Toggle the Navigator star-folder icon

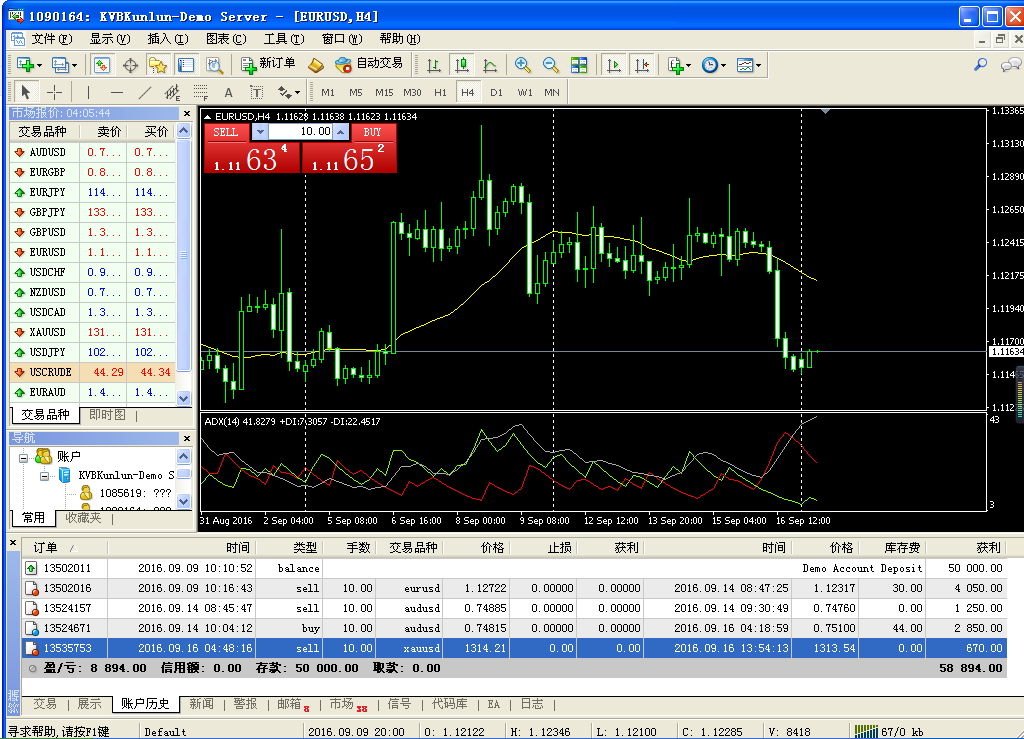[158, 65]
